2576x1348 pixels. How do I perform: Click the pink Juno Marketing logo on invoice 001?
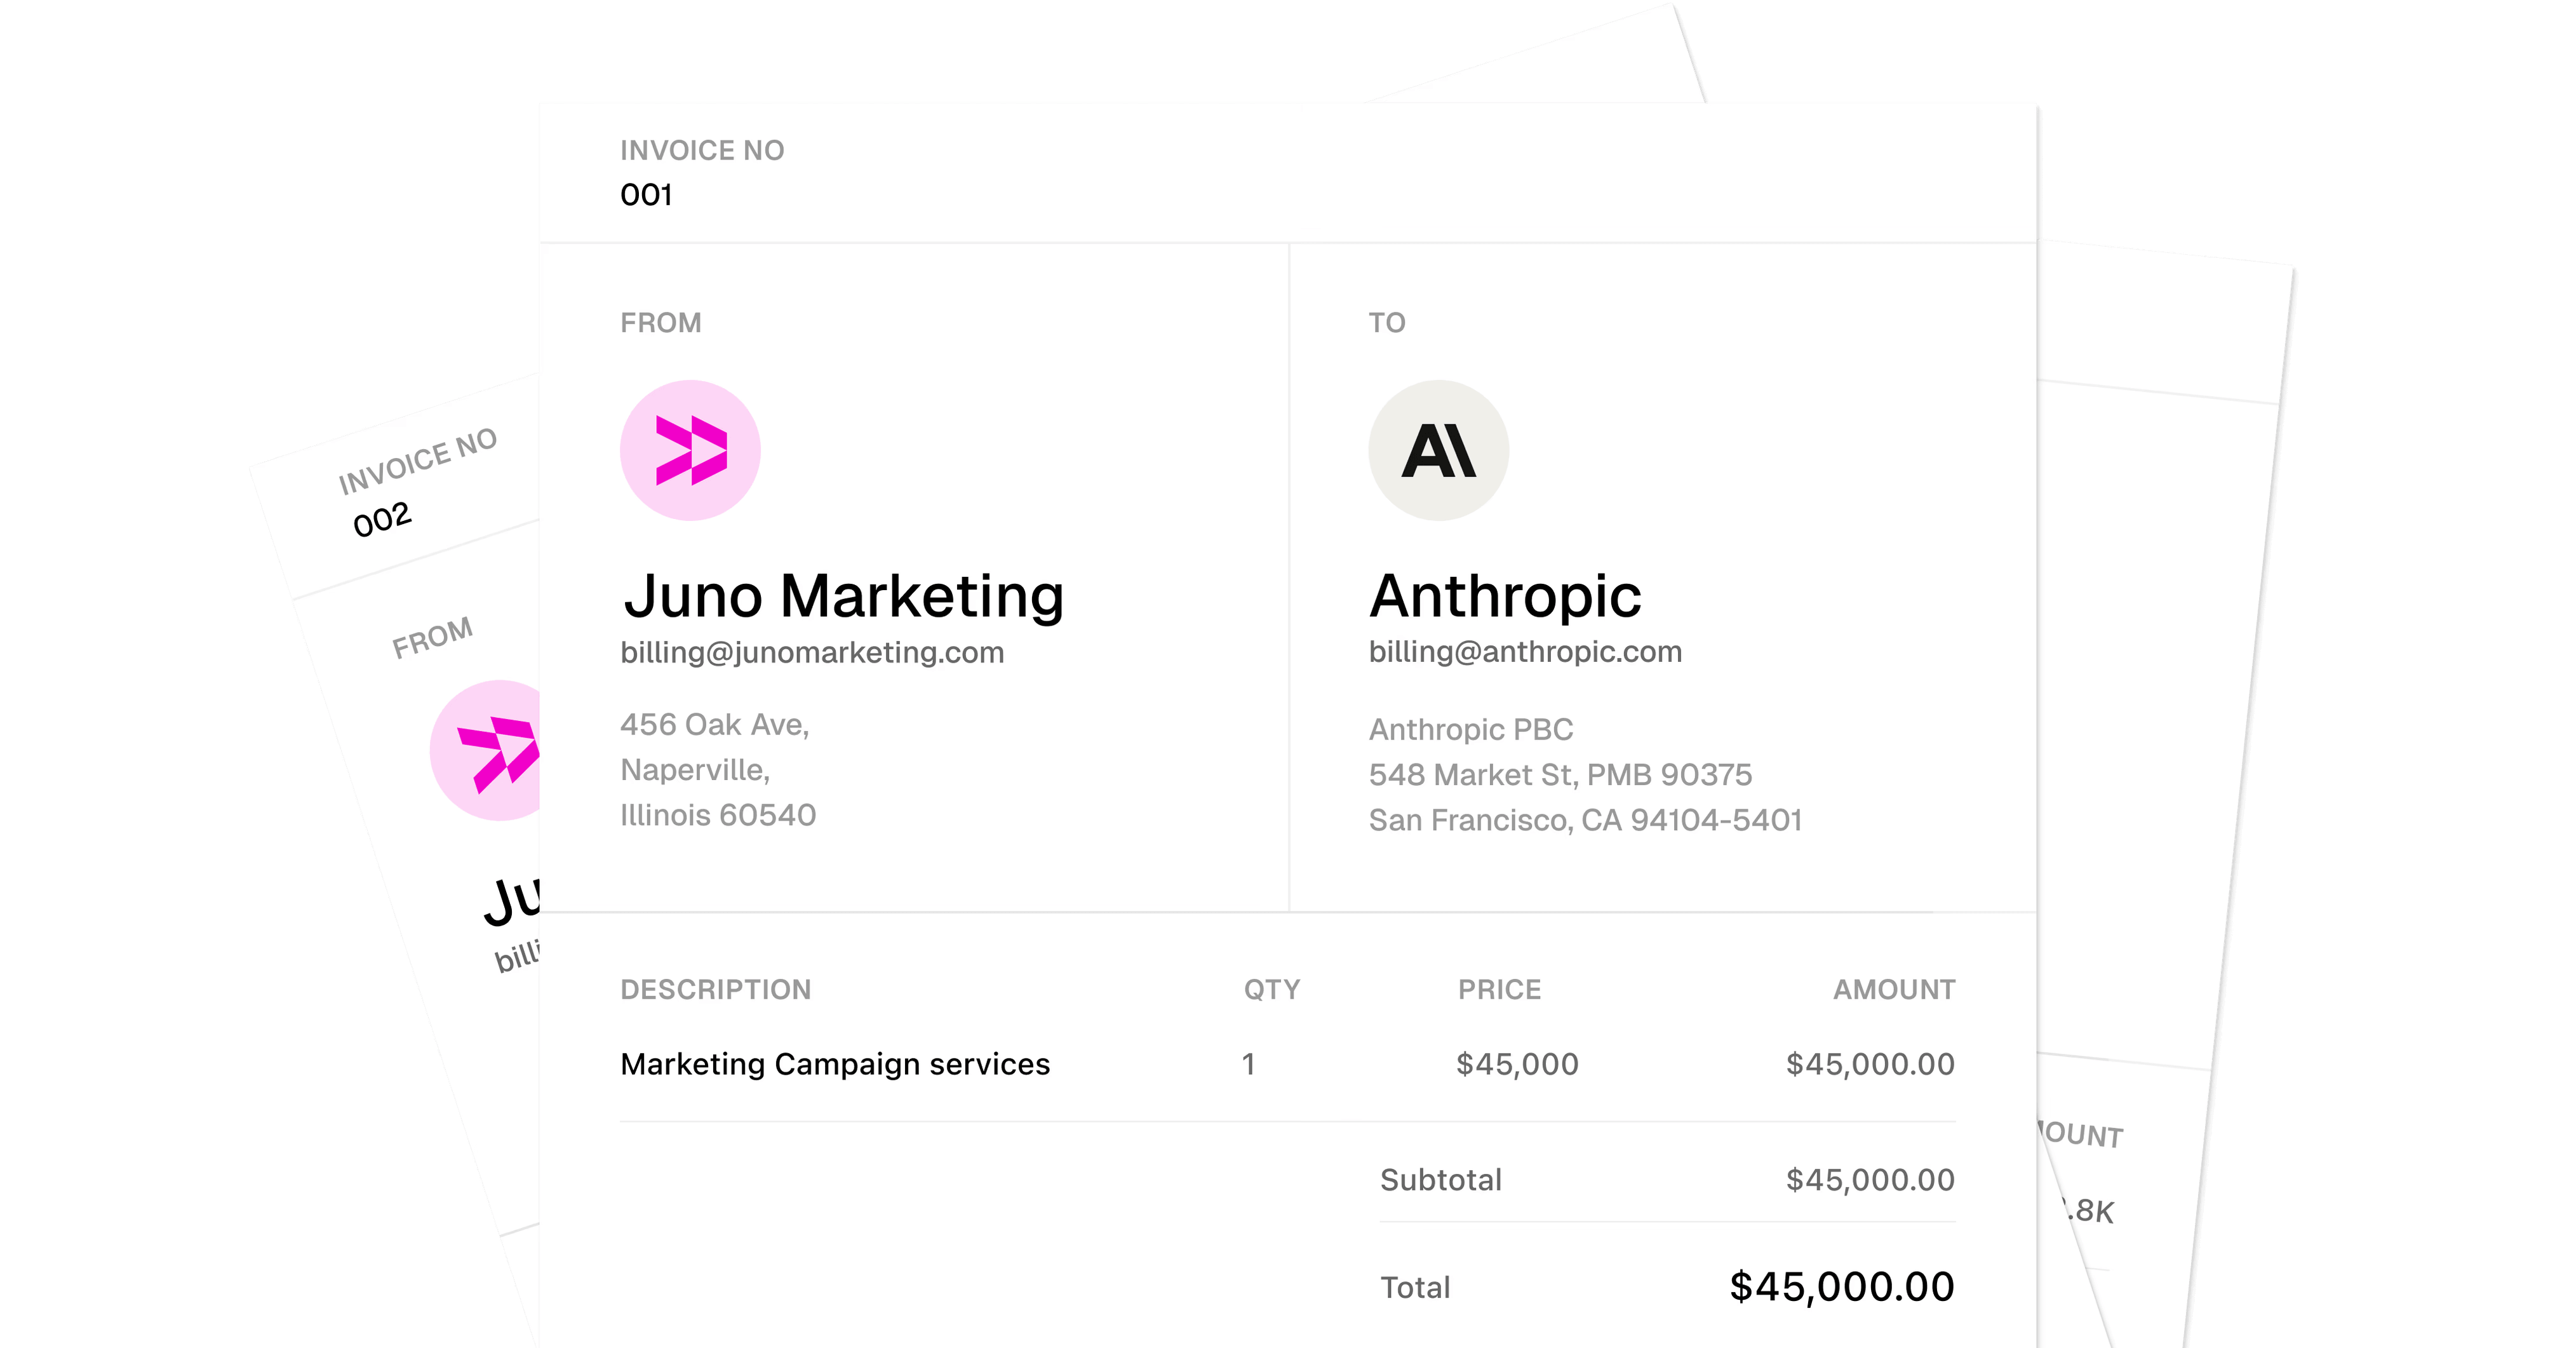690,450
